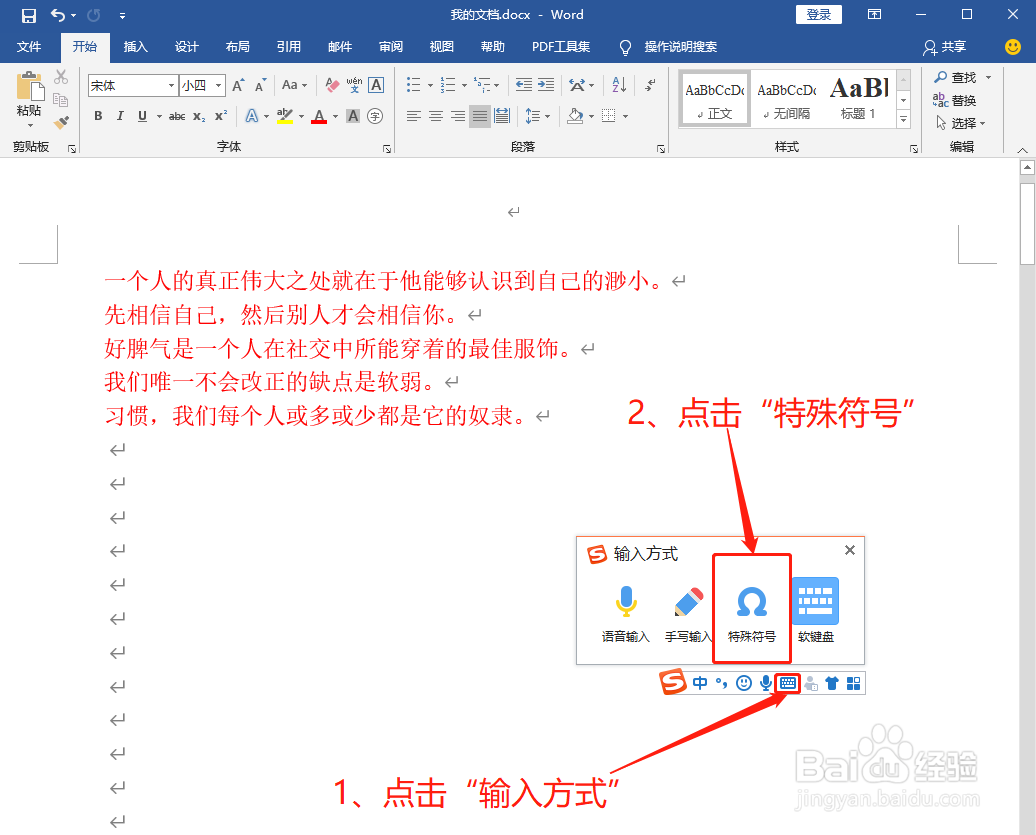Toggle bold formatting in the ribbon
The height and width of the screenshot is (835, 1036).
coord(97,117)
